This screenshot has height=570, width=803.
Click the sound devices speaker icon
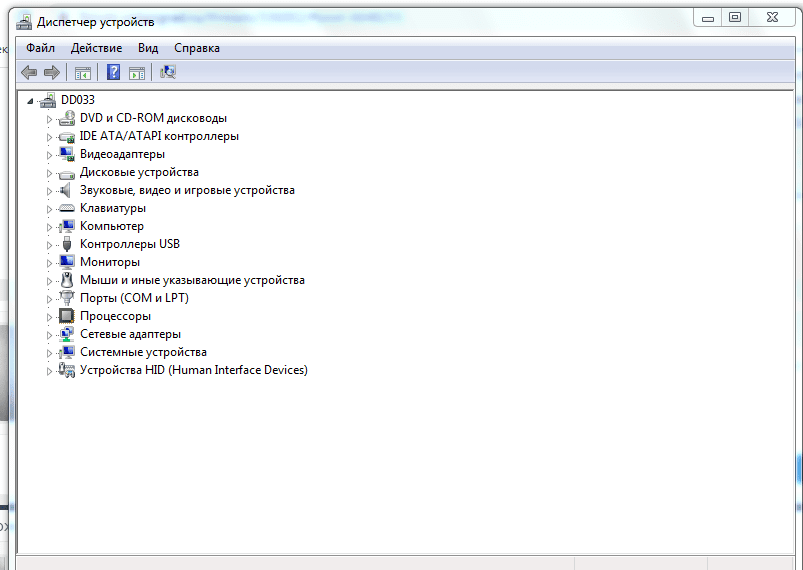pos(65,190)
